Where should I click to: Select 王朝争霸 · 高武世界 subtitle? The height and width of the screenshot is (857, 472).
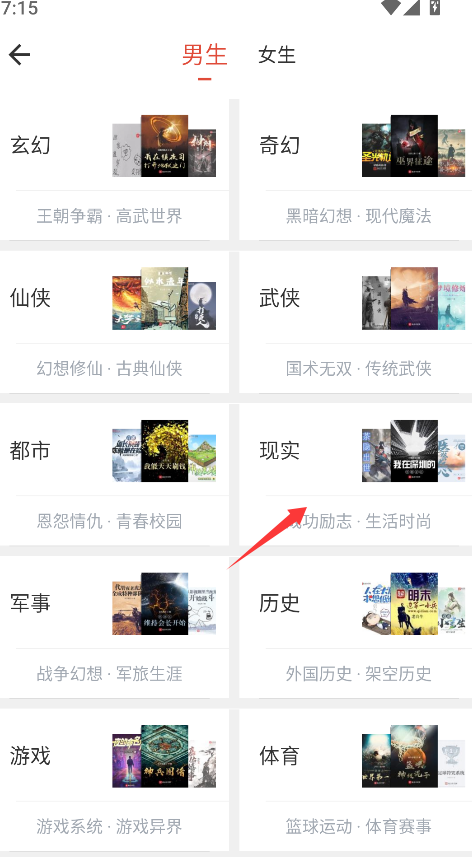pyautogui.click(x=109, y=216)
